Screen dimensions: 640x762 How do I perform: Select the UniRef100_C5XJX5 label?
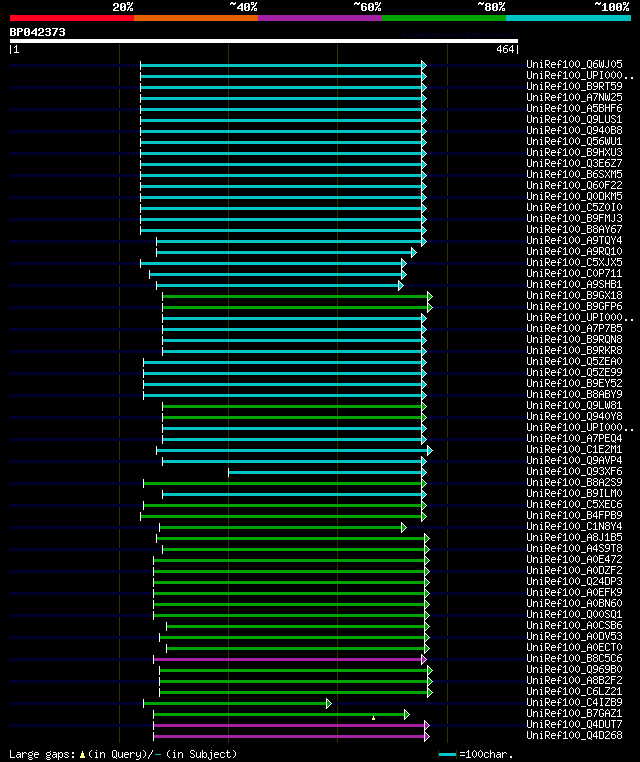pos(574,262)
